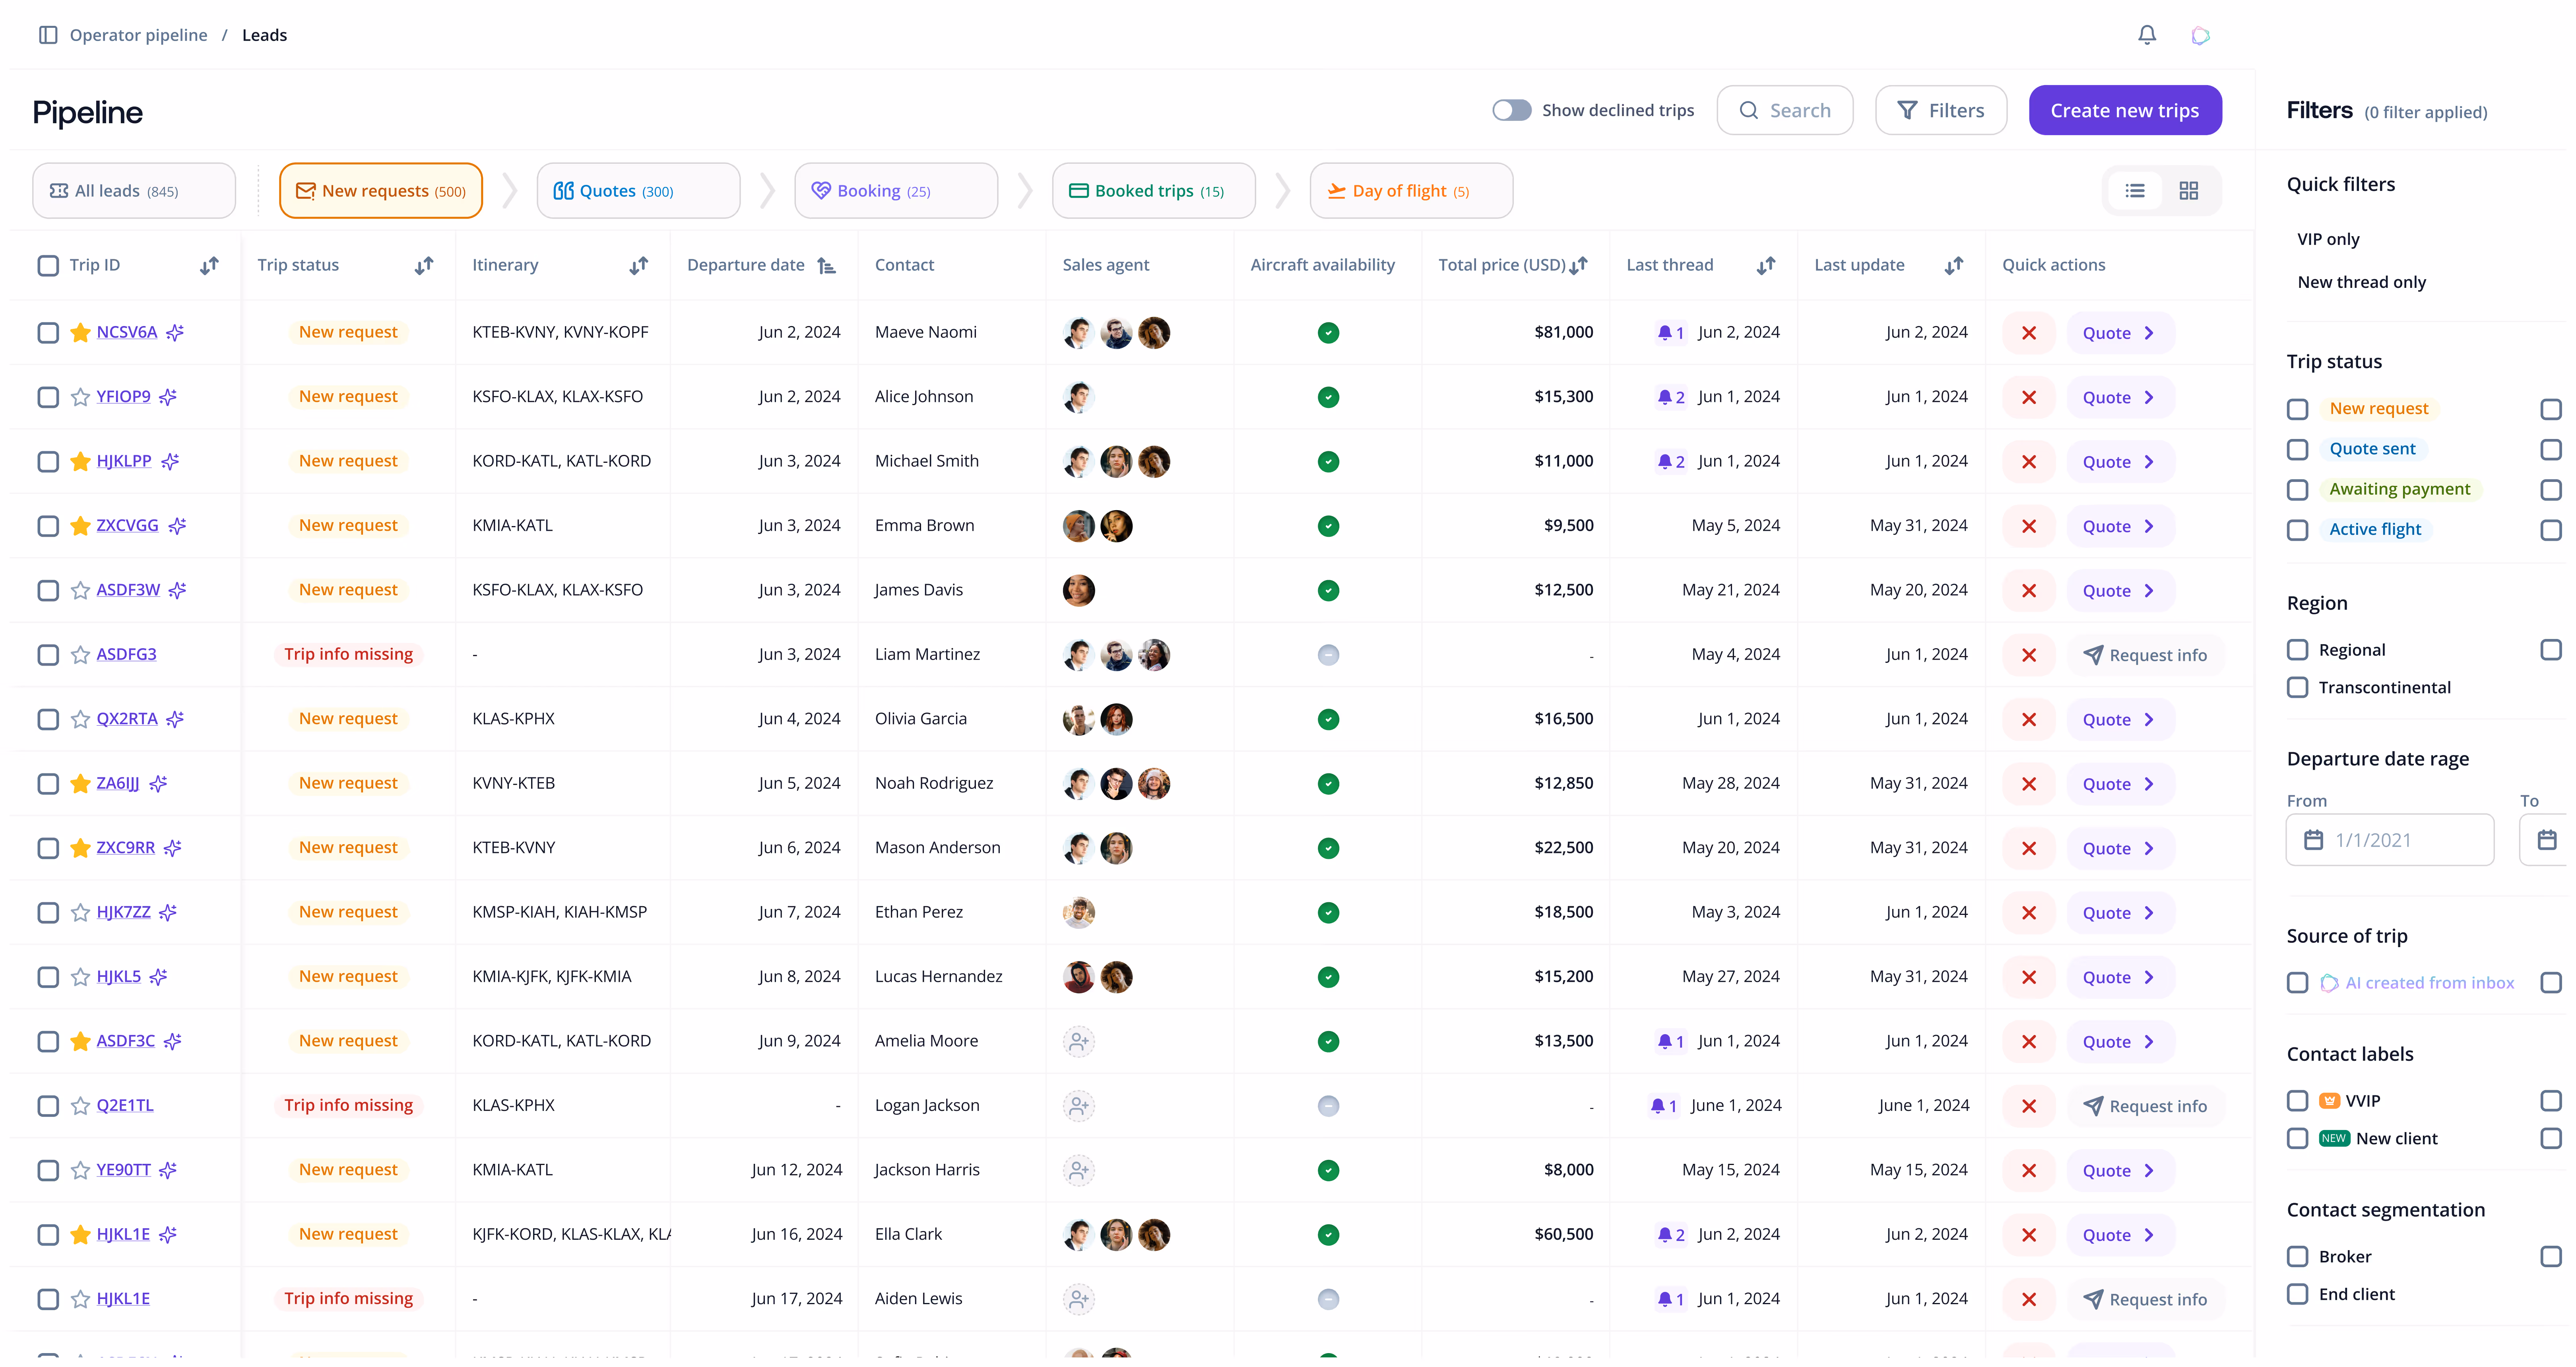Check the AI created from inbox filter
Viewport: 2576px width, 1367px height.
(2298, 983)
